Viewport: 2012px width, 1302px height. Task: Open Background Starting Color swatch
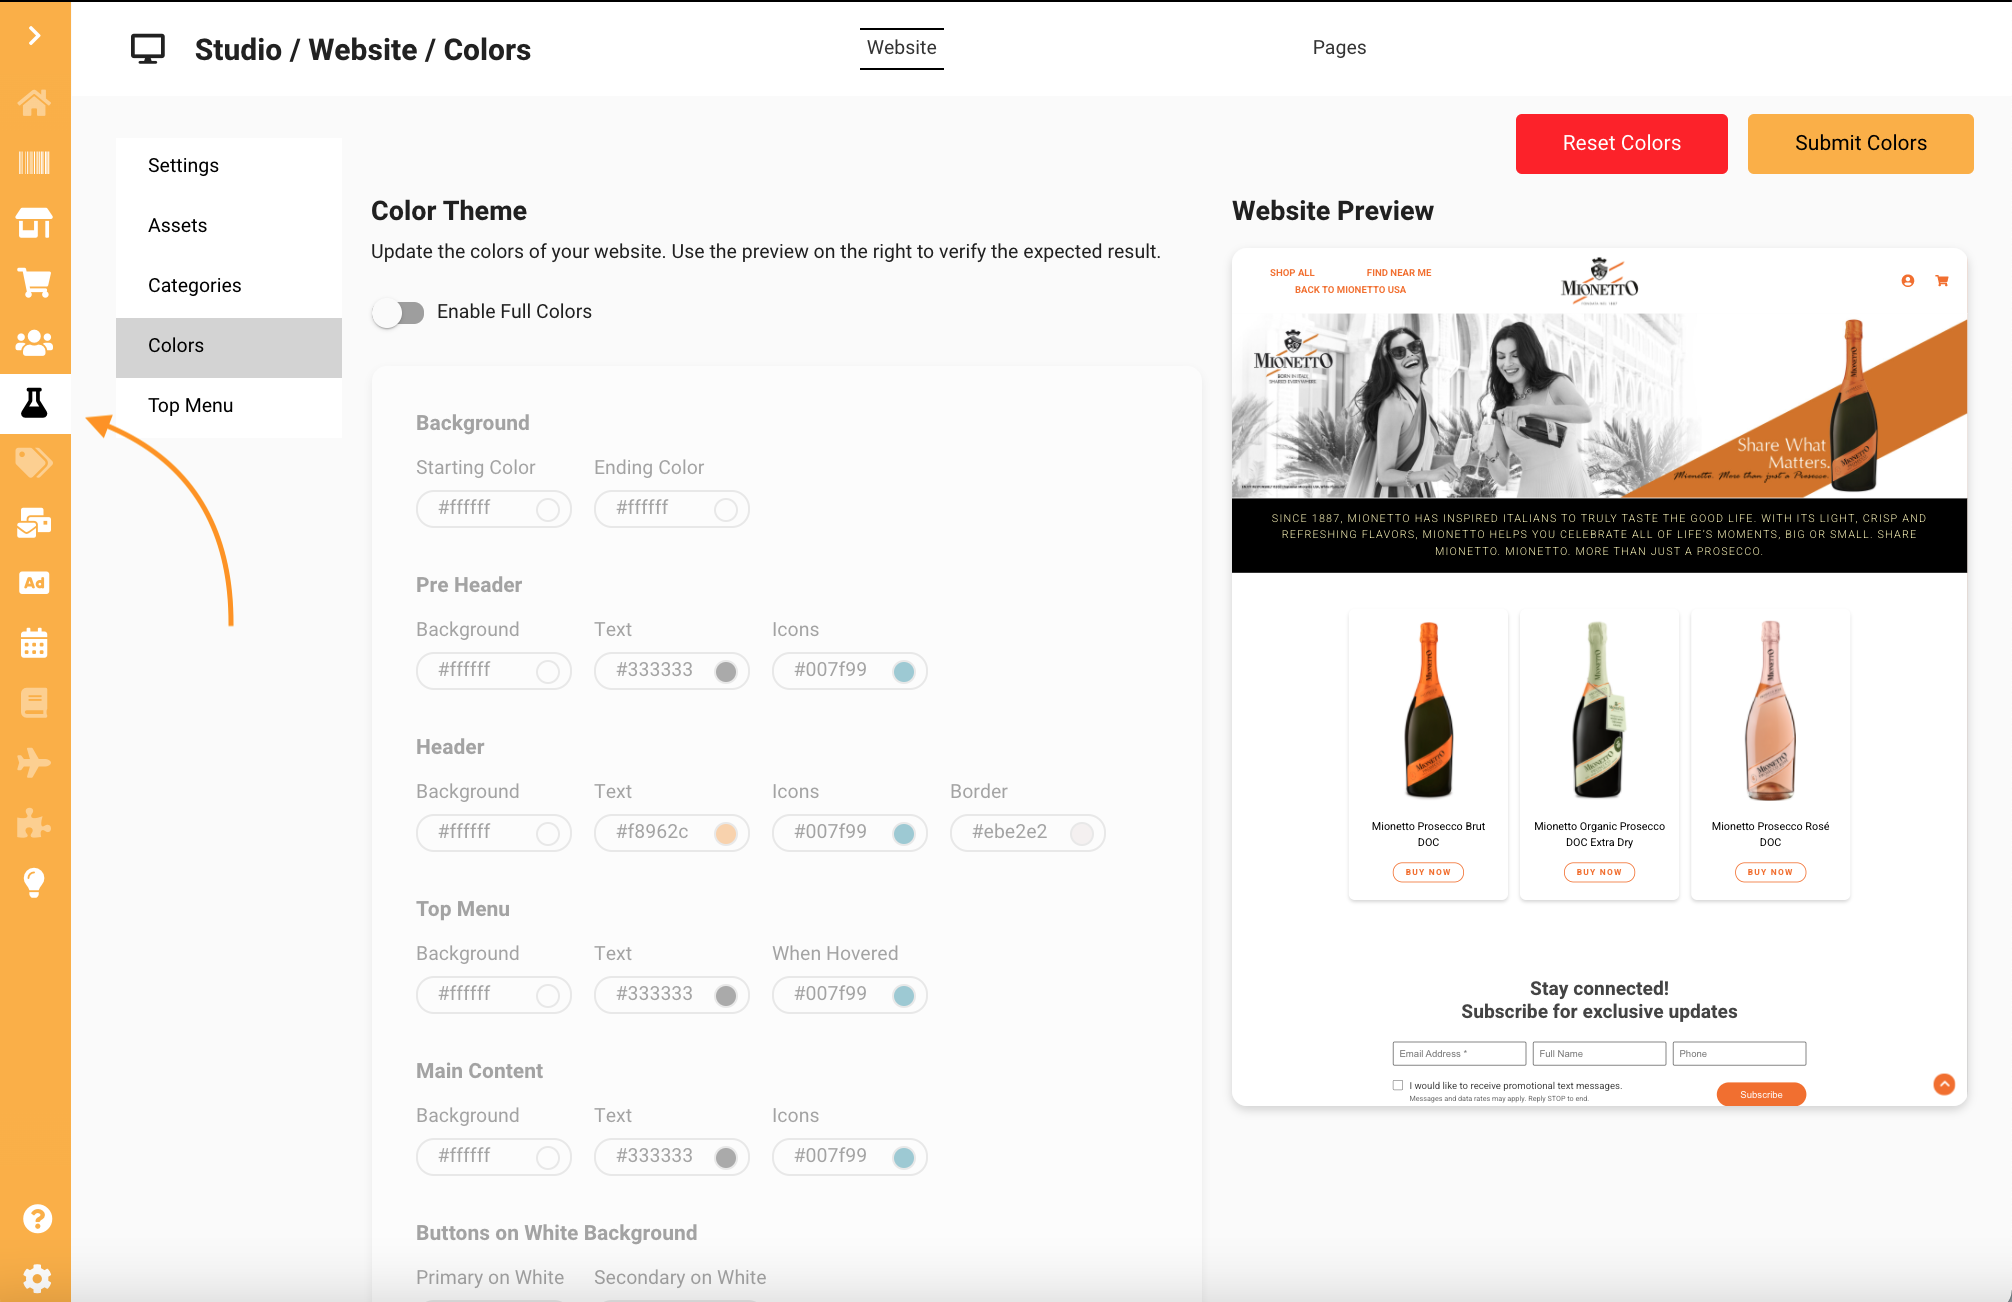coord(548,510)
